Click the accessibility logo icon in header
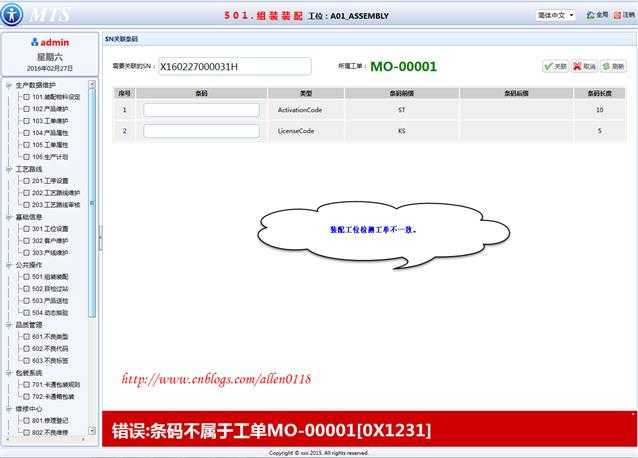This screenshot has height=458, width=638. pyautogui.click(x=11, y=14)
